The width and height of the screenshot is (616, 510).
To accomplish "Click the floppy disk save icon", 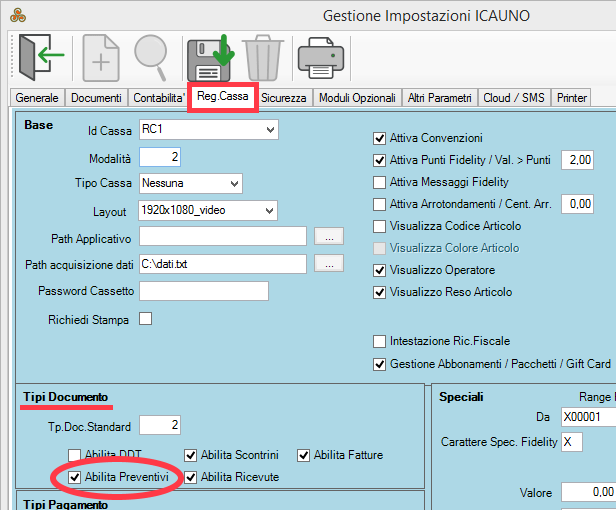I will click(x=210, y=57).
